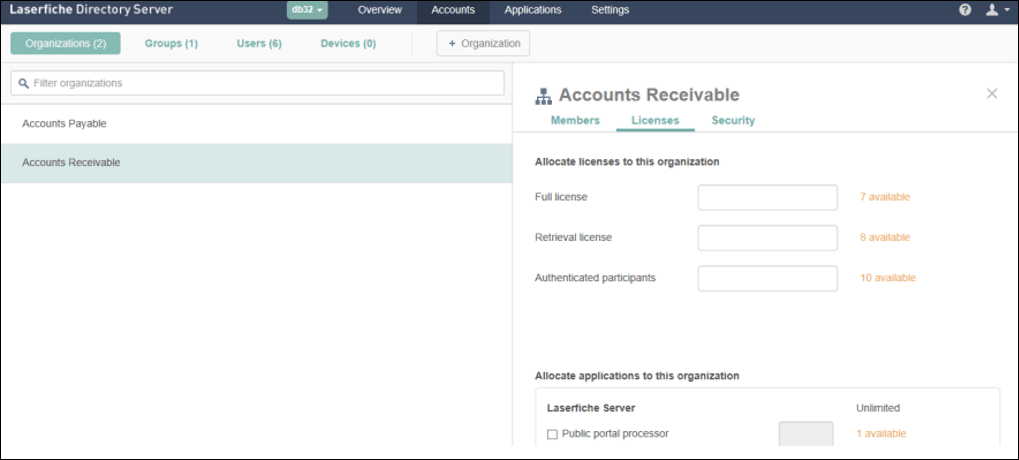Click the magnifier icon in filter box

point(24,83)
